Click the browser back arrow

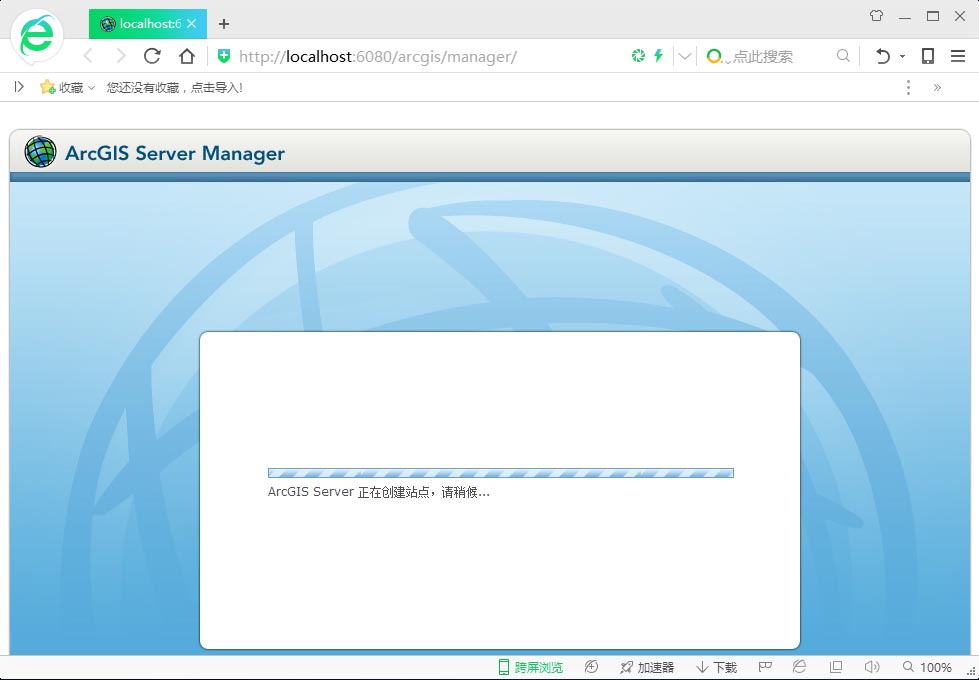tap(88, 56)
